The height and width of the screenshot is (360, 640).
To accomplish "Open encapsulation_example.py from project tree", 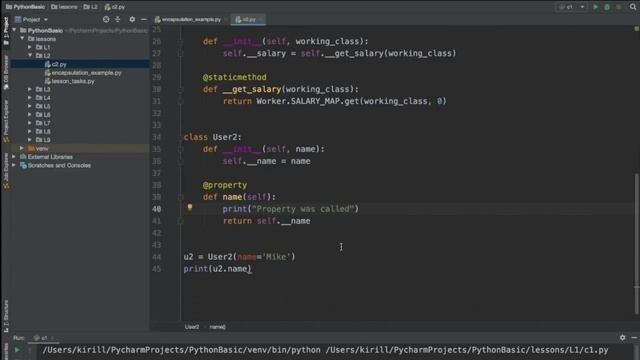I will click(83, 73).
